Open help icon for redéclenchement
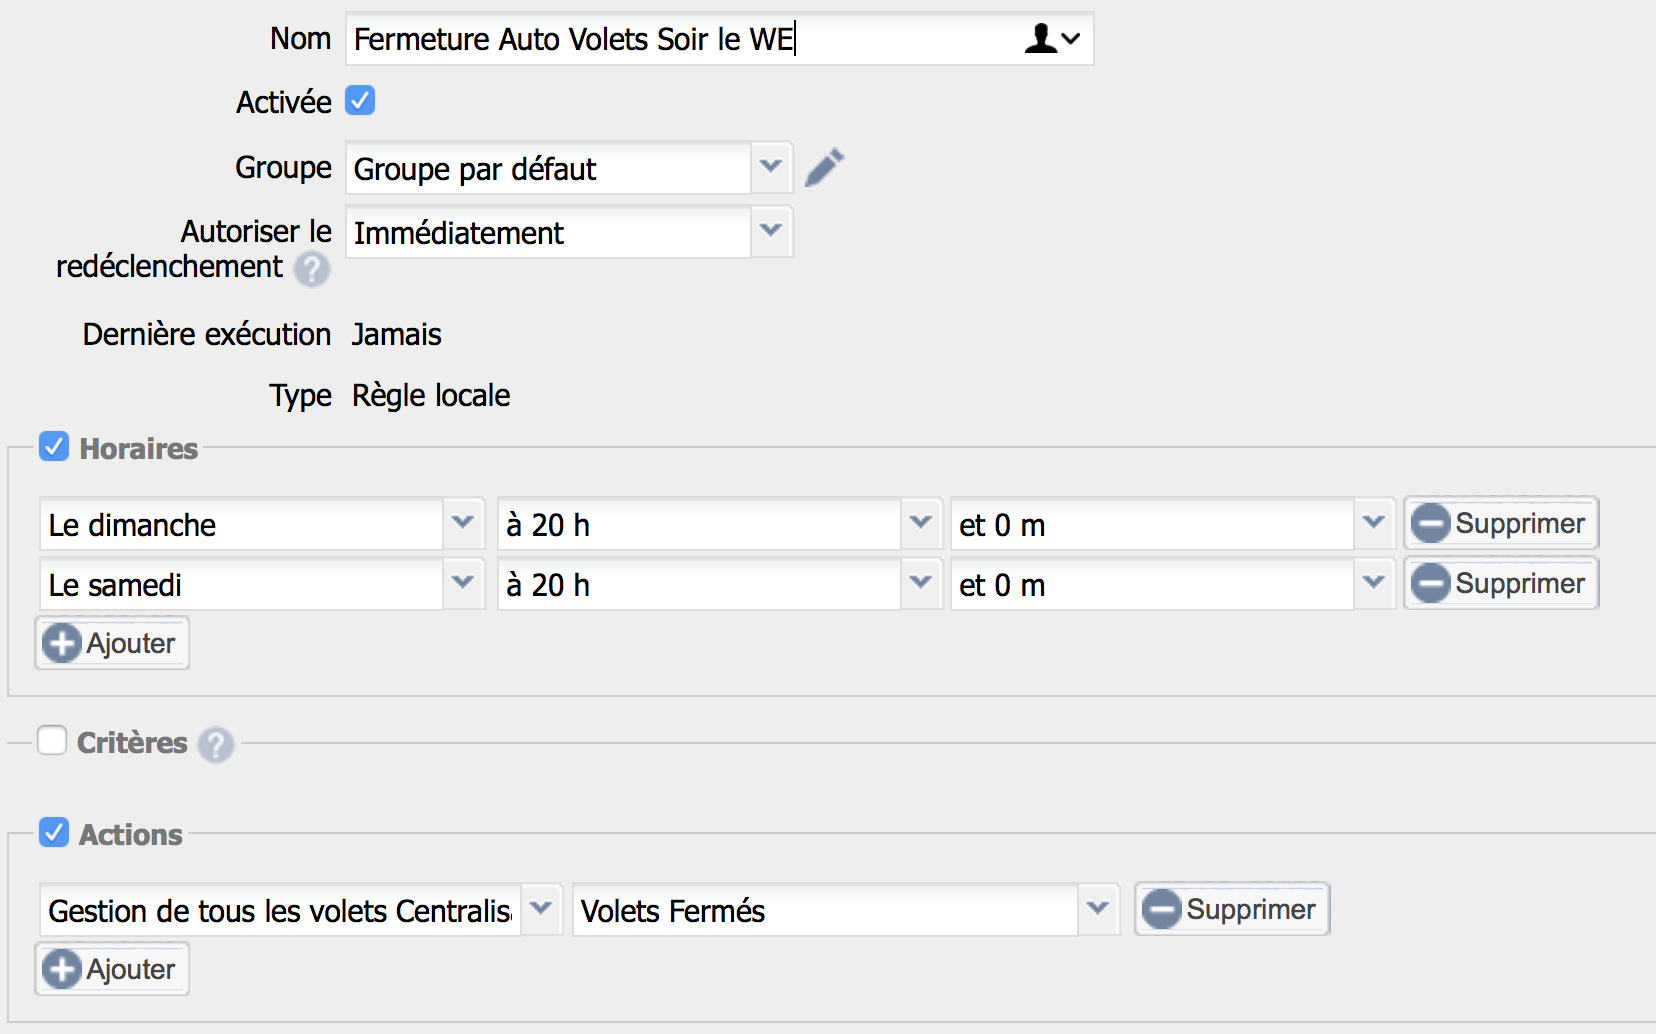The image size is (1656, 1034). tap(312, 269)
